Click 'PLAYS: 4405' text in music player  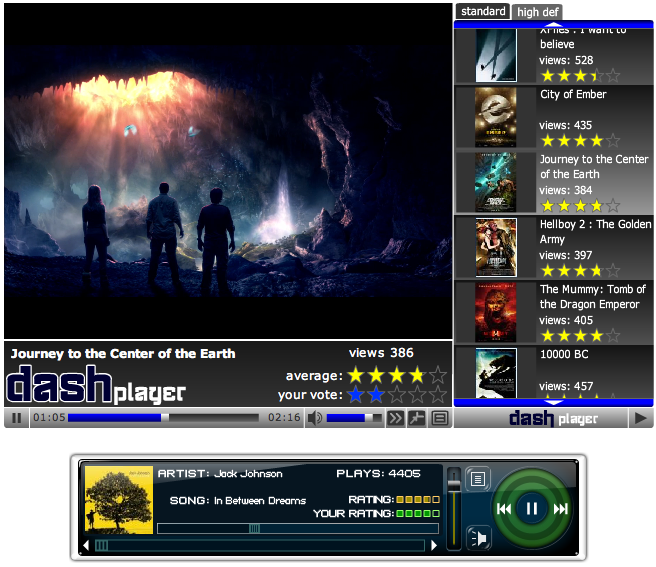[378, 474]
